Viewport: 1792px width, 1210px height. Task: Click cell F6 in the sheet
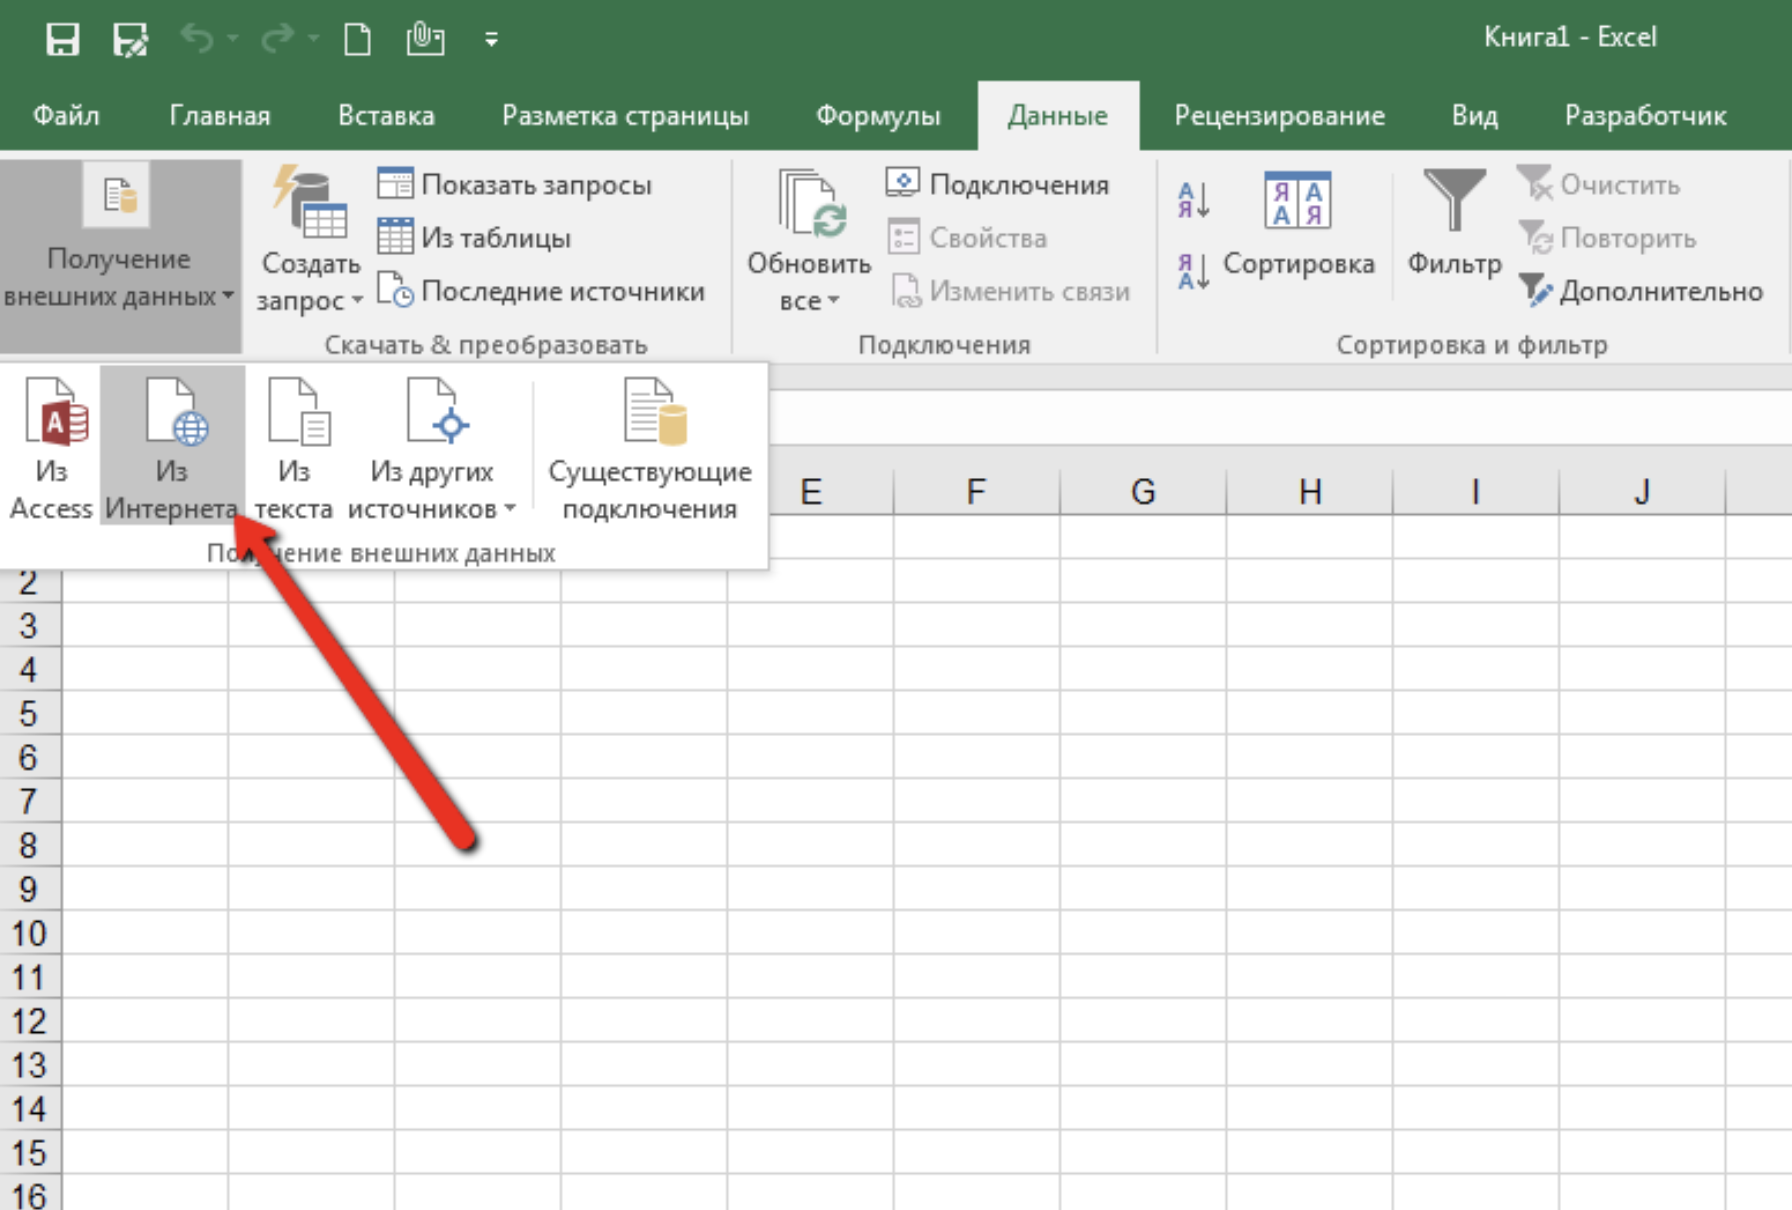pos(976,757)
